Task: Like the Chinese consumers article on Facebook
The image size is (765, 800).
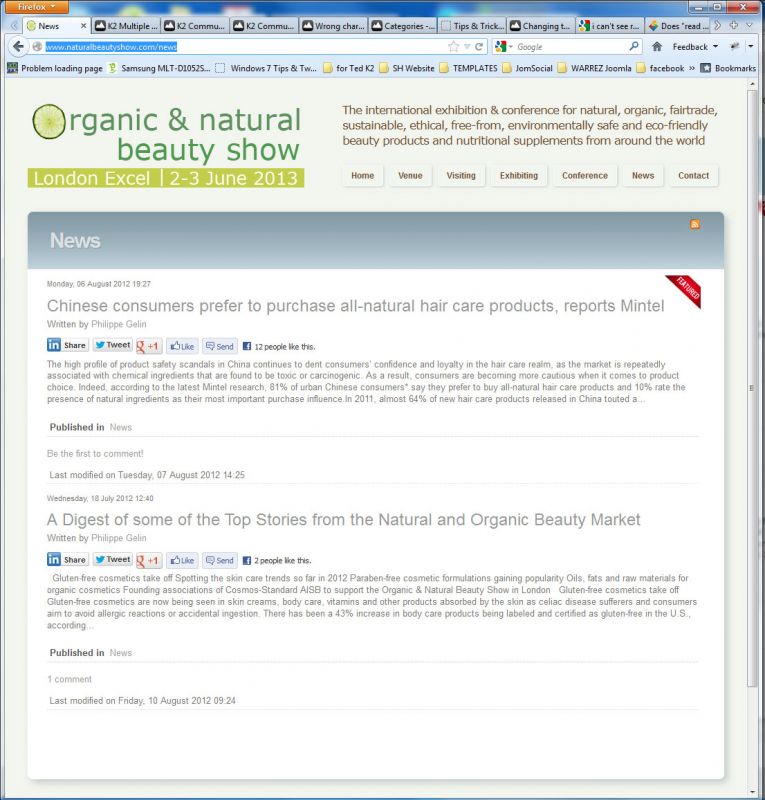Action: point(182,346)
